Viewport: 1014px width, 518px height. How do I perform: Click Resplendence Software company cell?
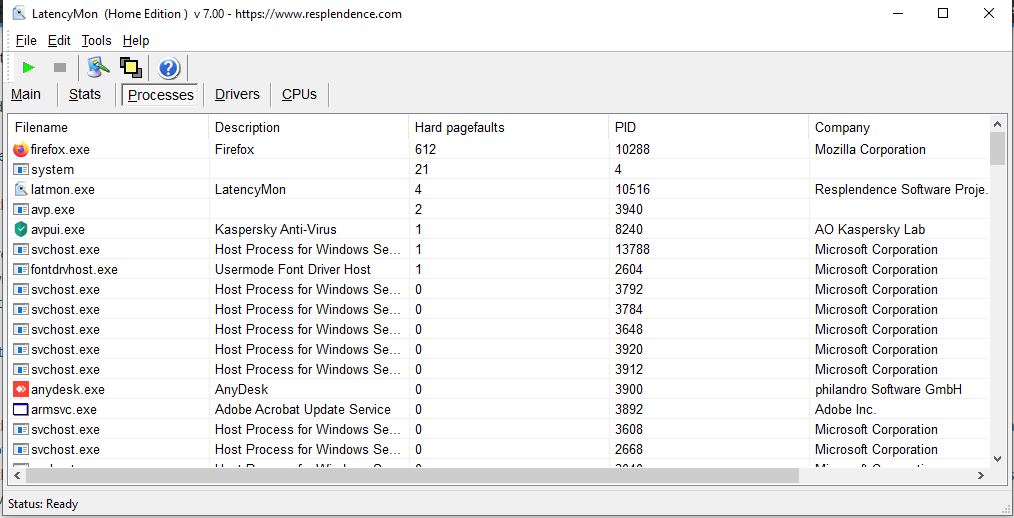[901, 189]
